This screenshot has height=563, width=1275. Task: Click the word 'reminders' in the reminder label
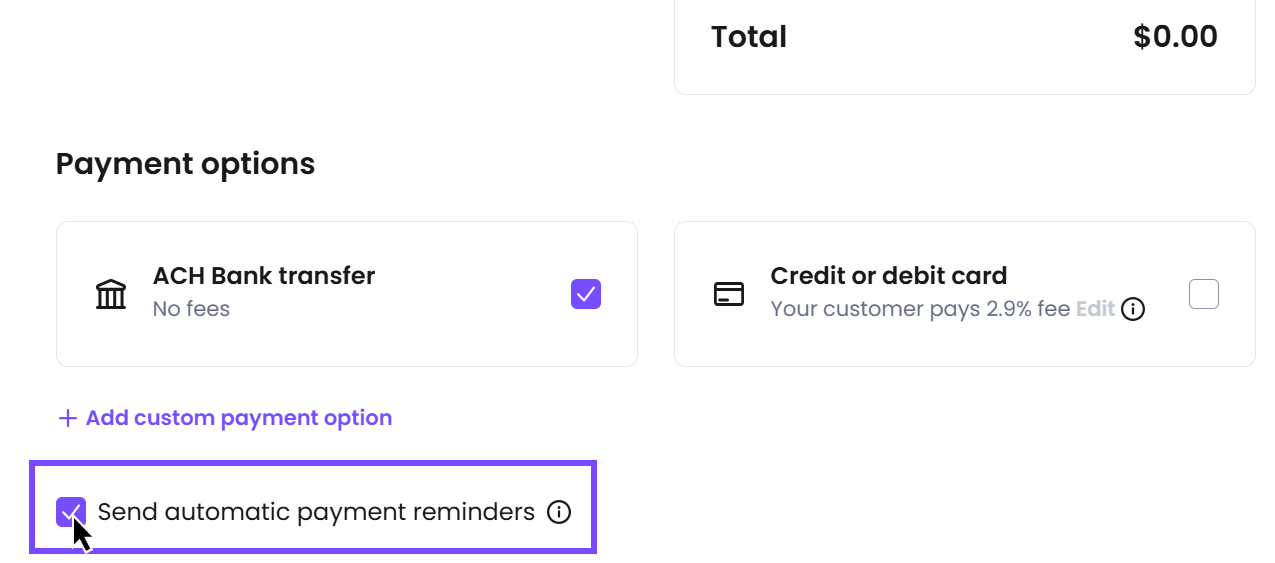point(473,512)
